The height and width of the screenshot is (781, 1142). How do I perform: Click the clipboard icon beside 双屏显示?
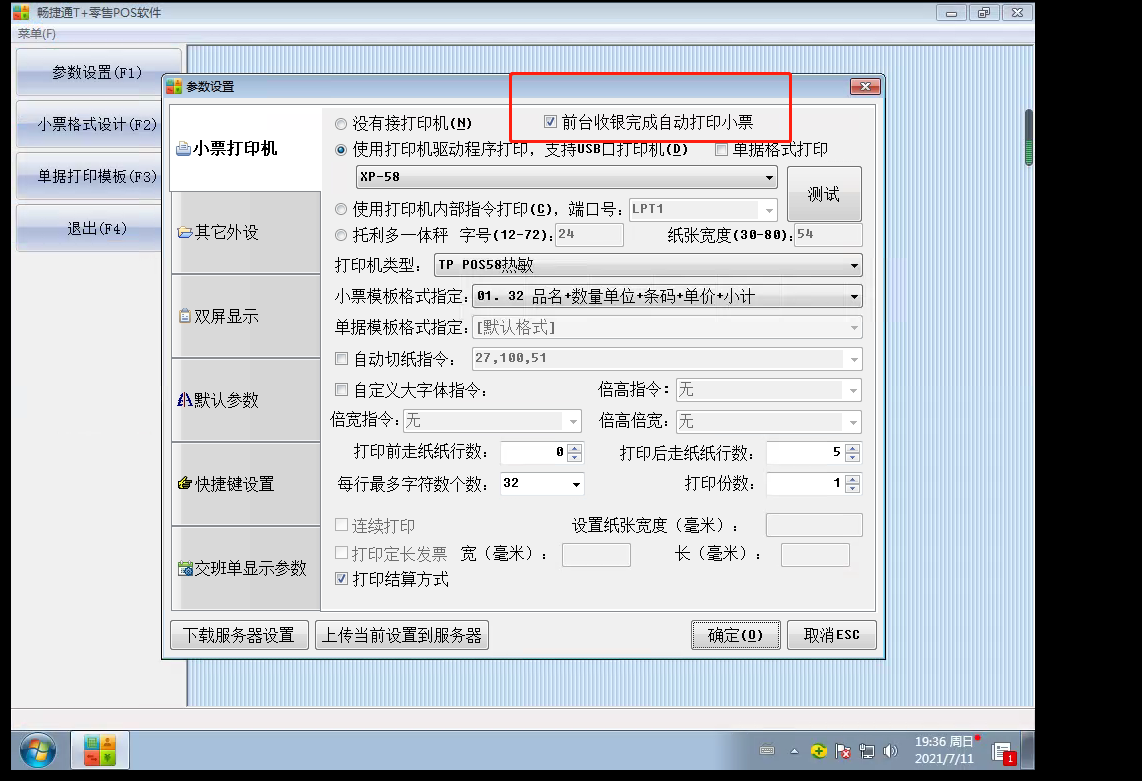pyautogui.click(x=185, y=316)
